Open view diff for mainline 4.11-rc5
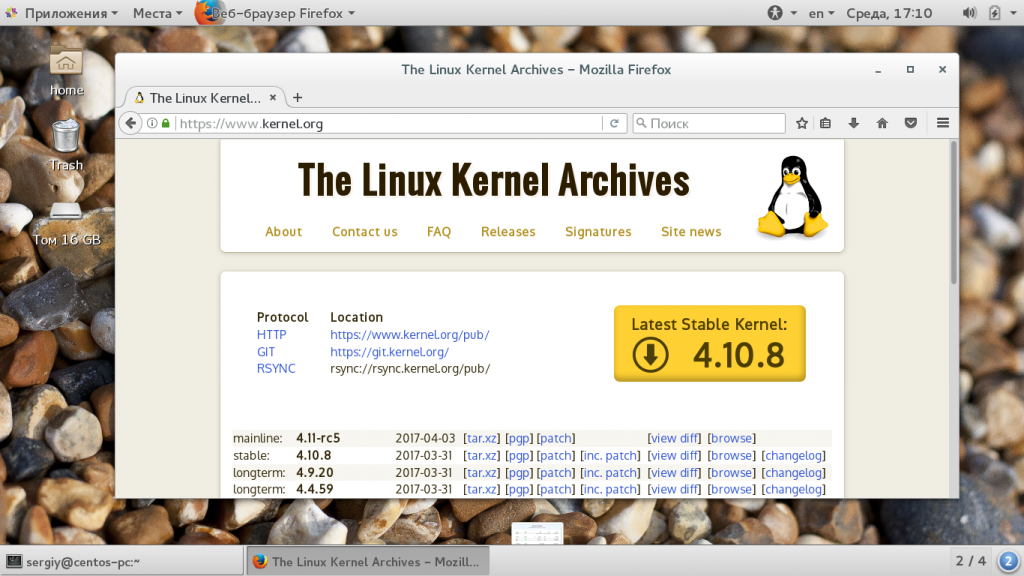This screenshot has width=1024, height=576. 674,438
